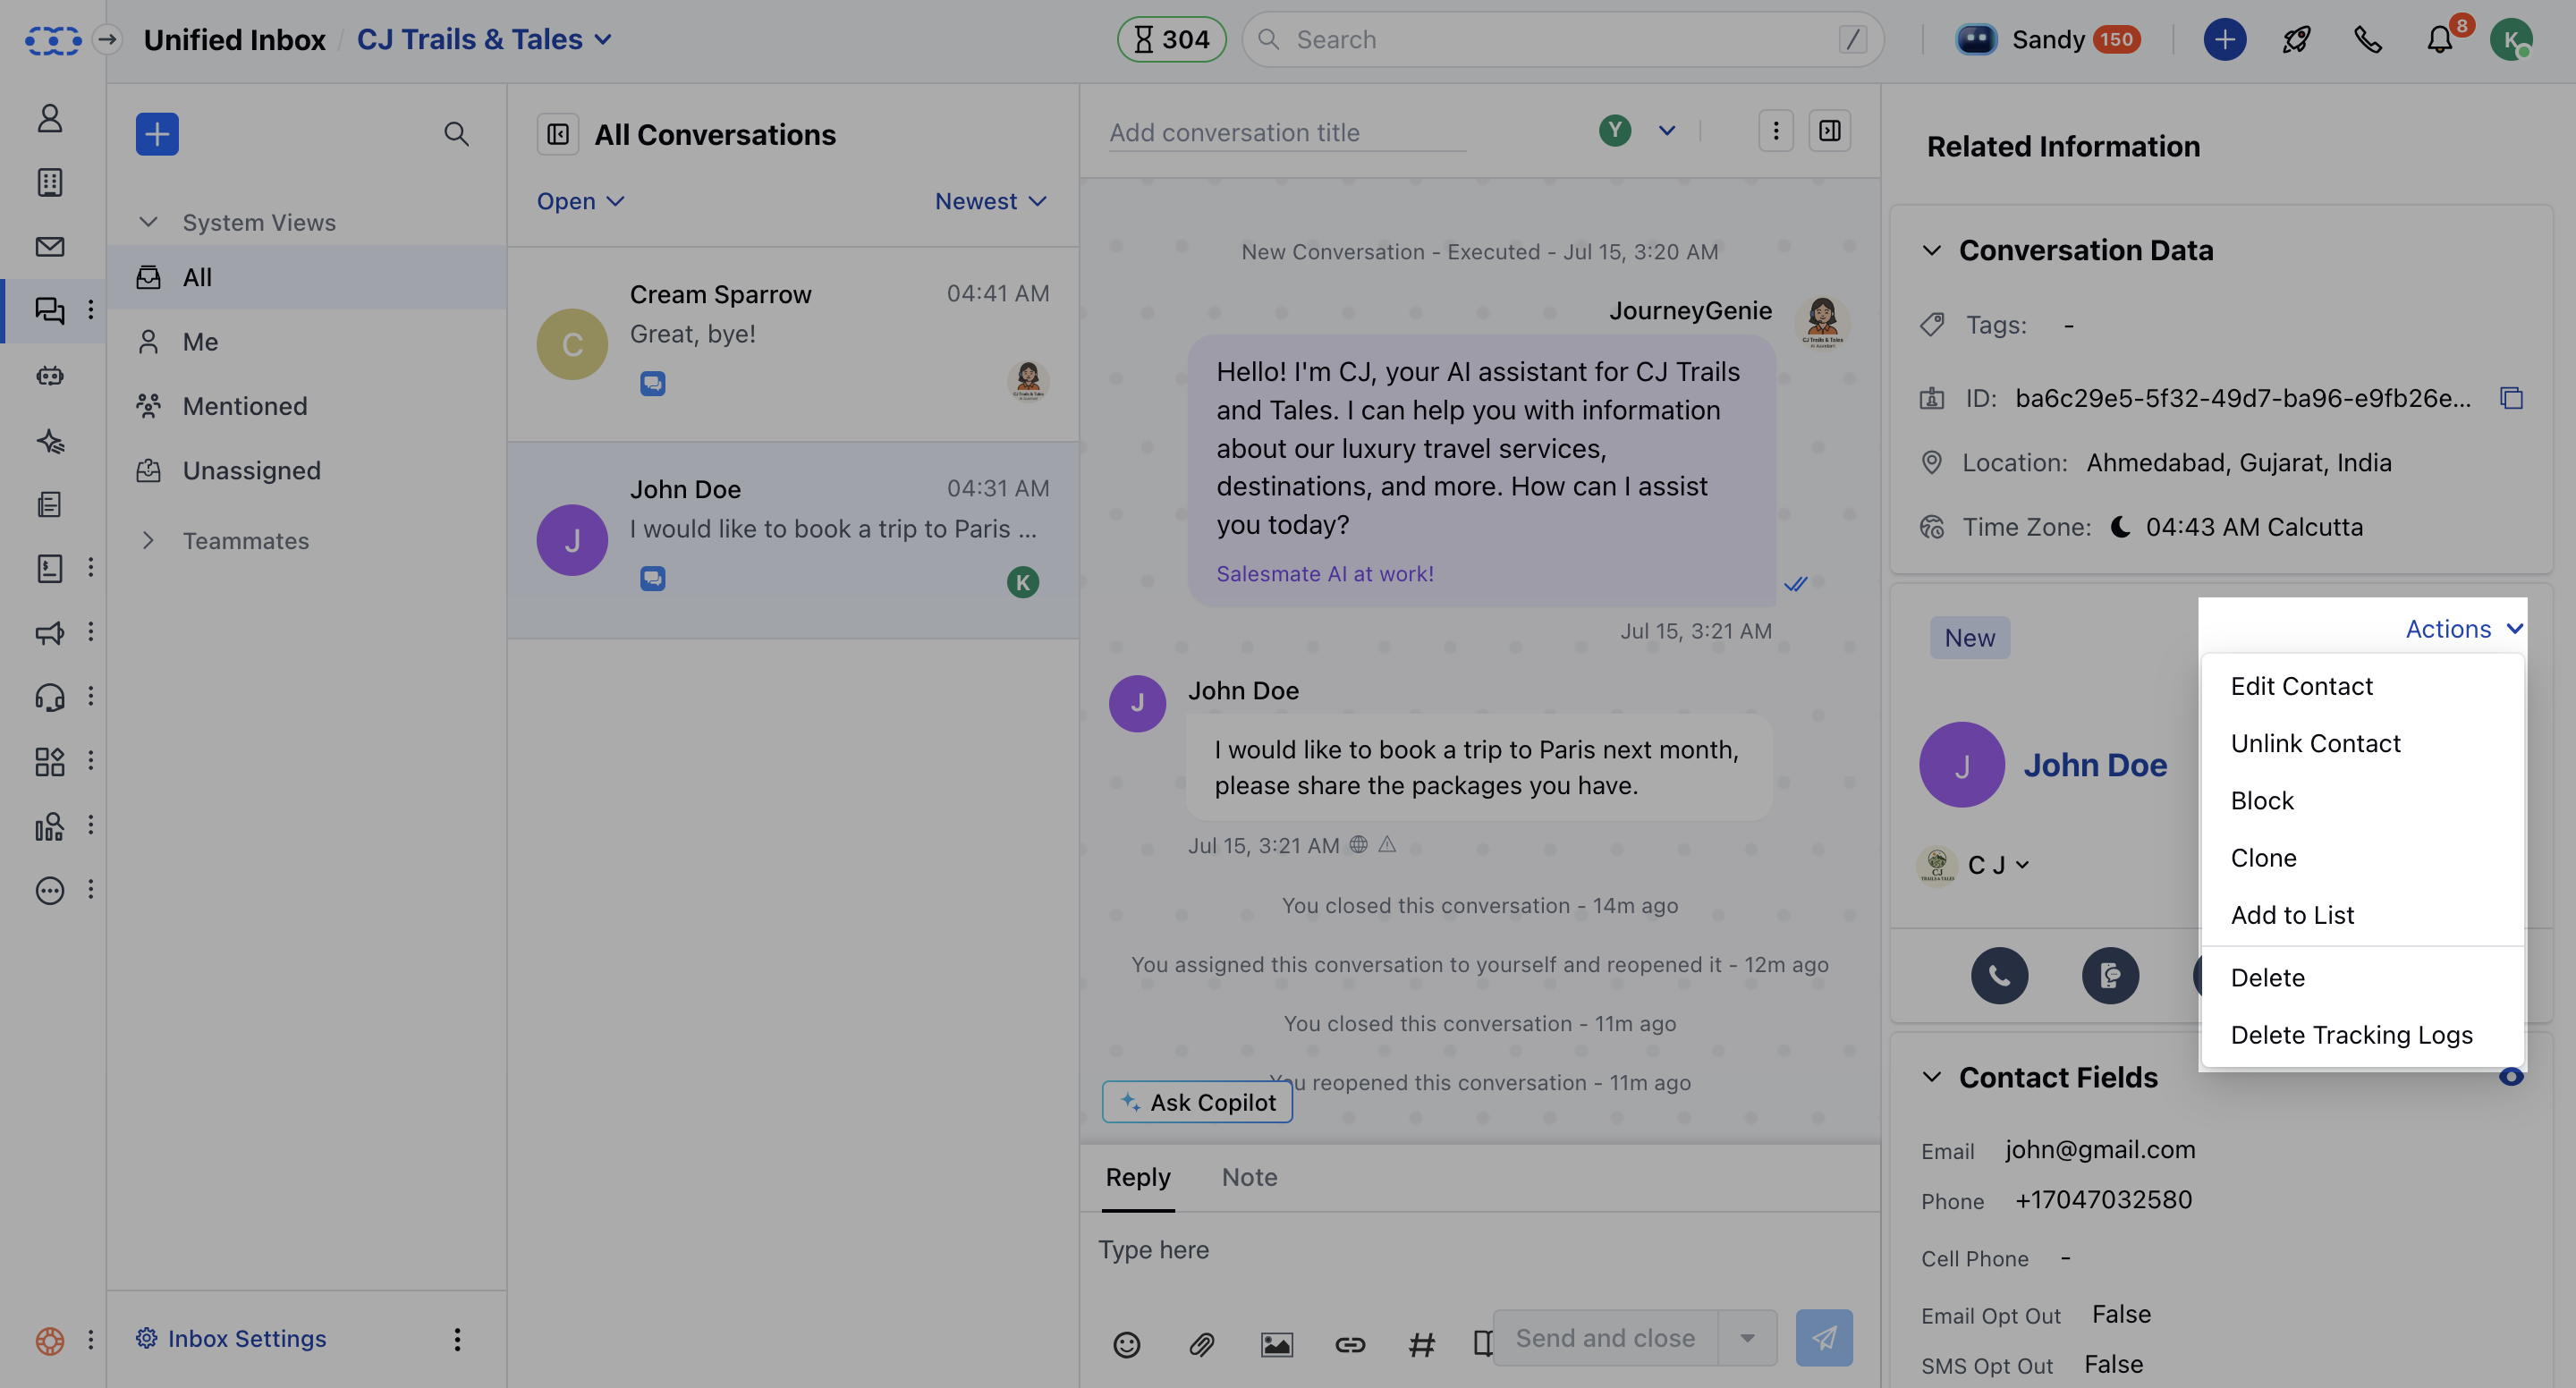Open Contacts from the left sidebar
2576x1388 pixels.
[50, 119]
